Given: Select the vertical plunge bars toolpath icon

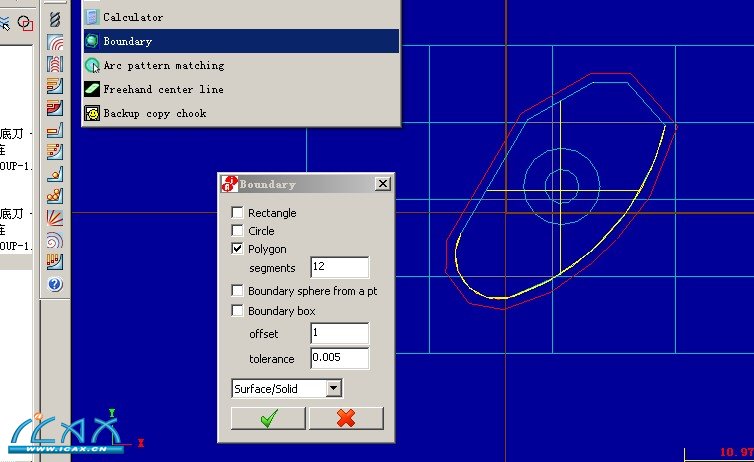Looking at the screenshot, I should point(55,262).
